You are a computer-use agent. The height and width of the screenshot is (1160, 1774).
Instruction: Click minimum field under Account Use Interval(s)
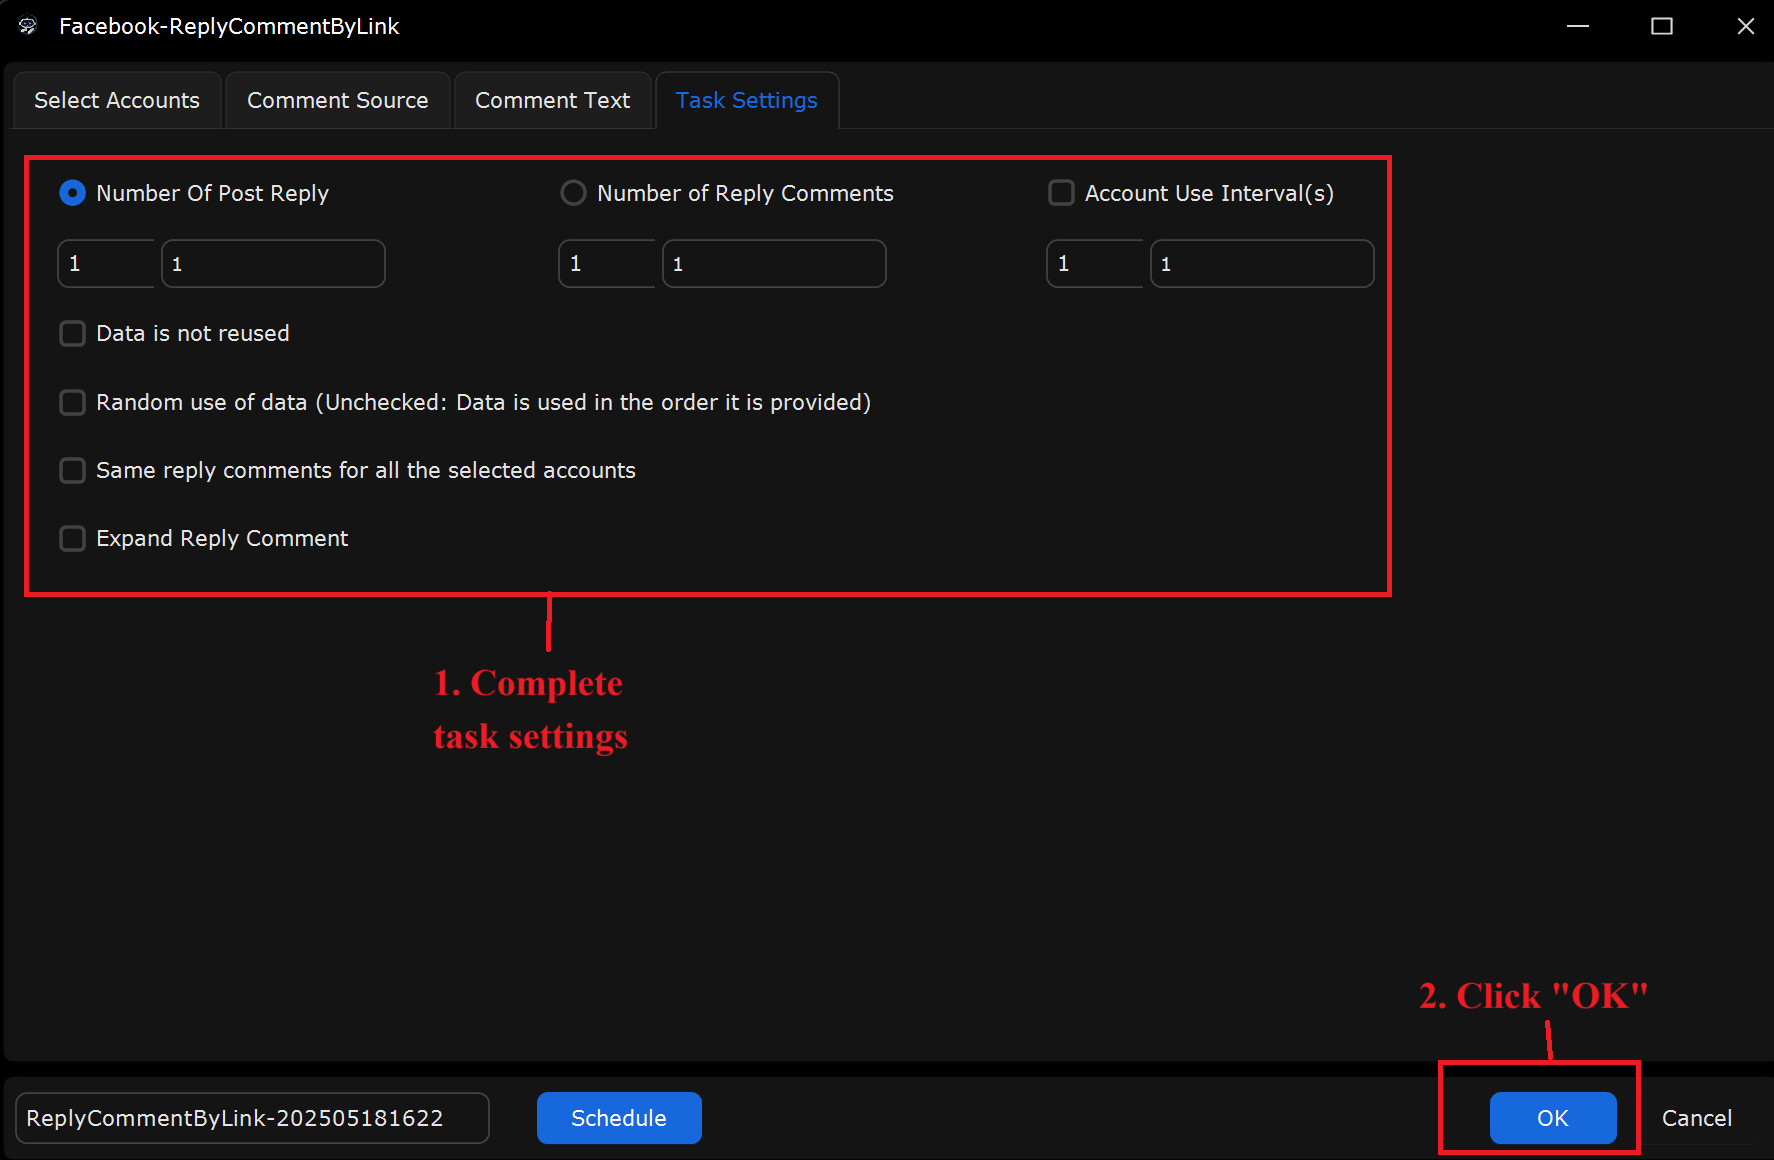[1095, 264]
